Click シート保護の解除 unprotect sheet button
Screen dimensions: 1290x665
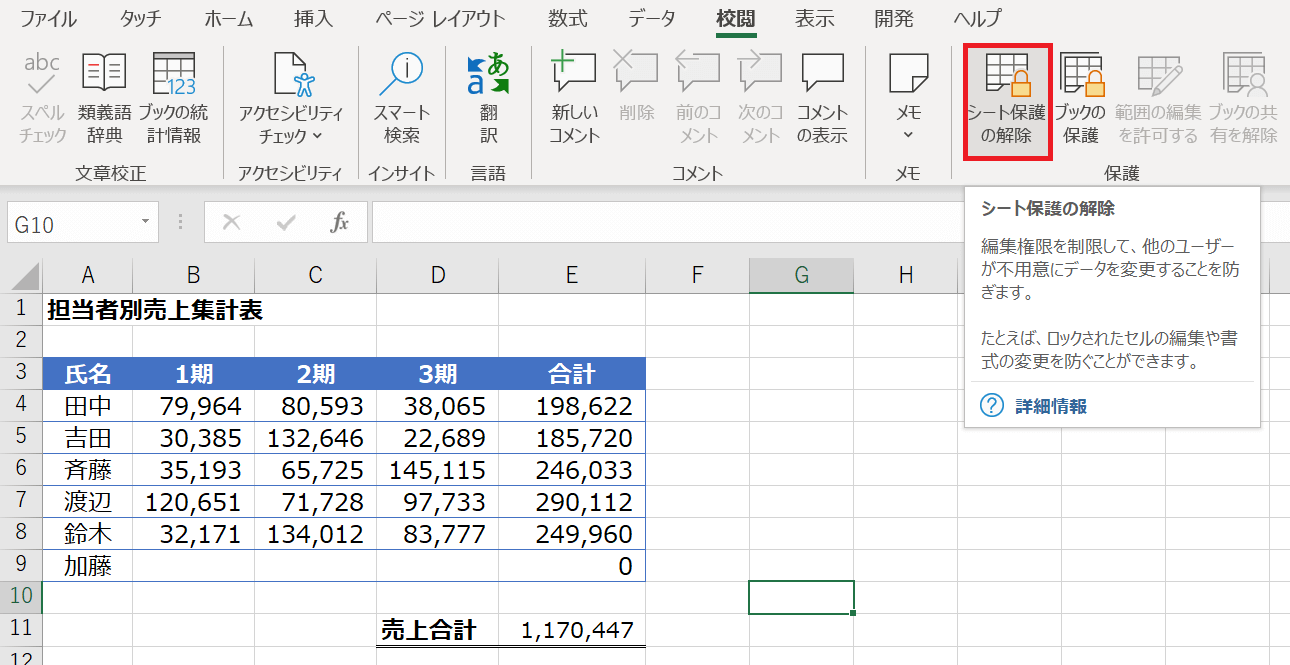tap(1006, 100)
